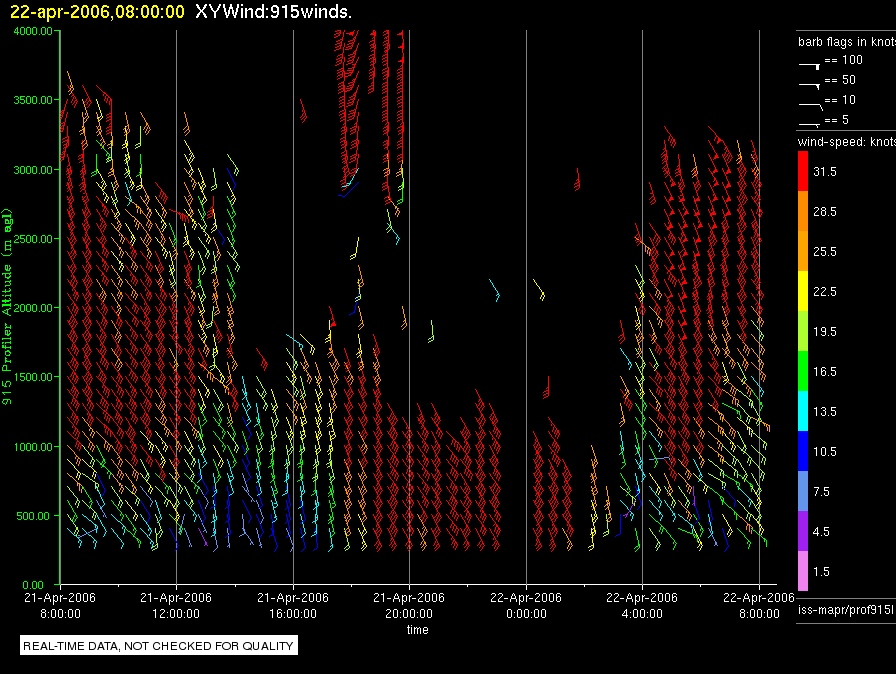This screenshot has width=896, height=674.
Task: Click the 21-Apr-2006 20:00:00 time label
Action: click(x=409, y=605)
